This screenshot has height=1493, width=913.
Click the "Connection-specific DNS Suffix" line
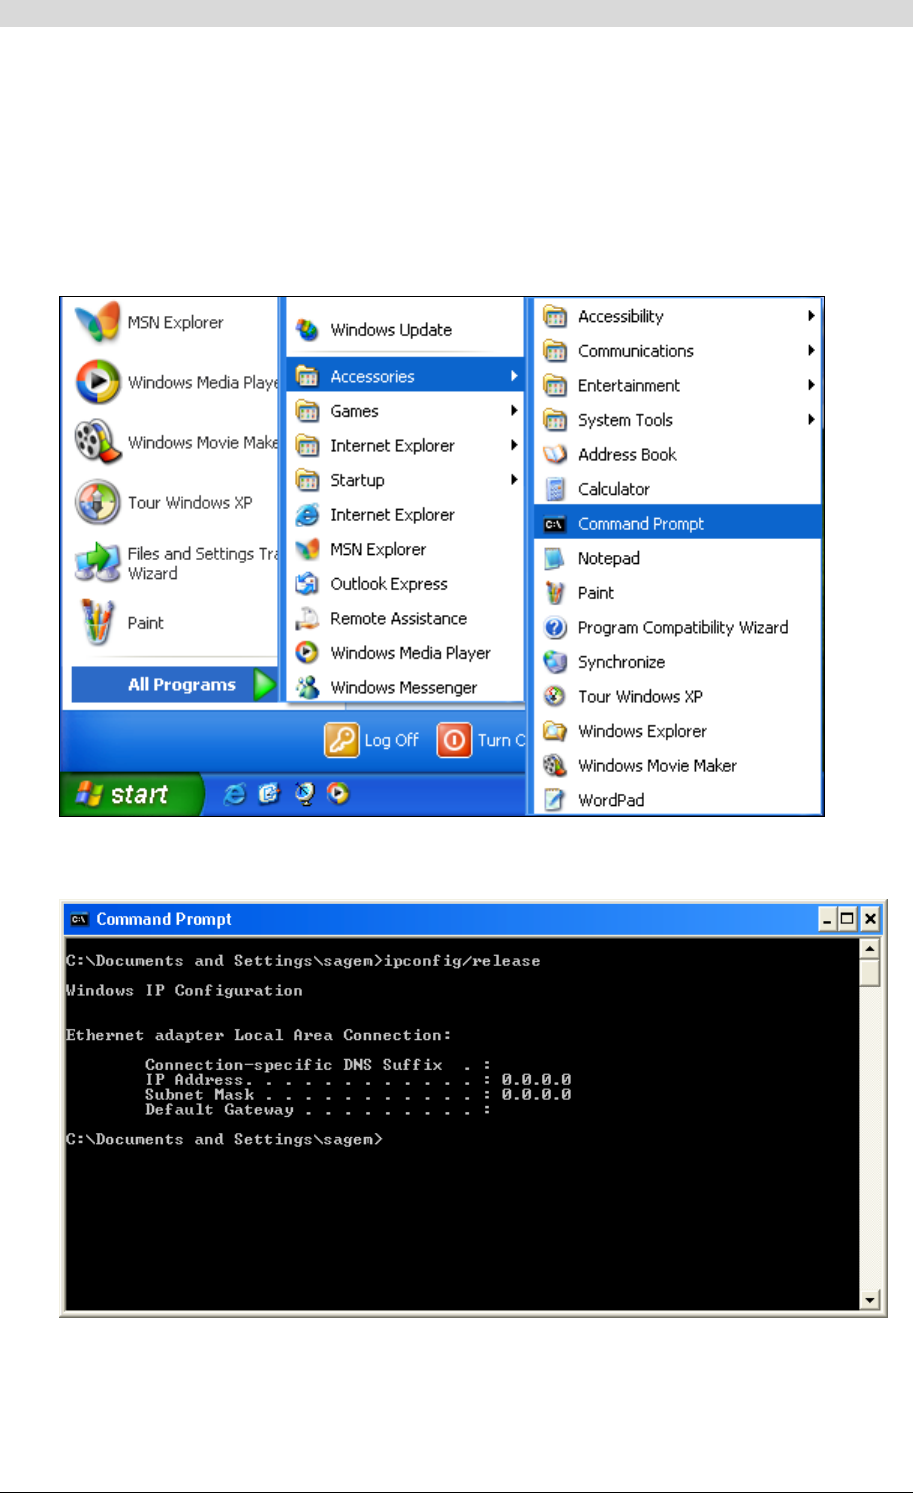point(318,1065)
